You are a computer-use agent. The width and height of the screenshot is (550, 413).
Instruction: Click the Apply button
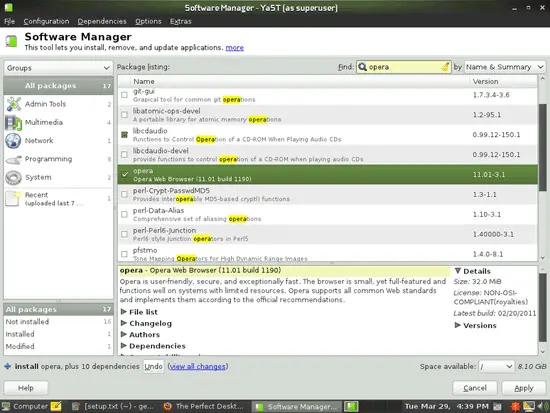click(x=524, y=388)
